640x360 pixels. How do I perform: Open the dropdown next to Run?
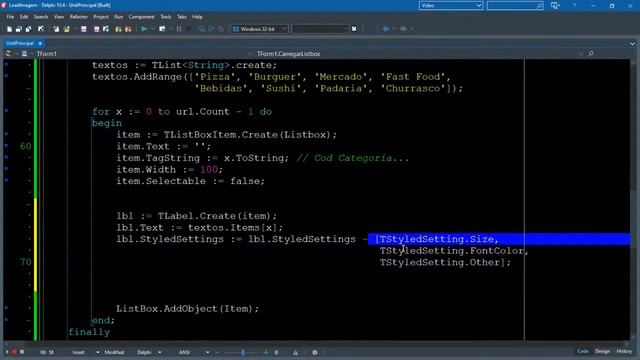pos(153,29)
